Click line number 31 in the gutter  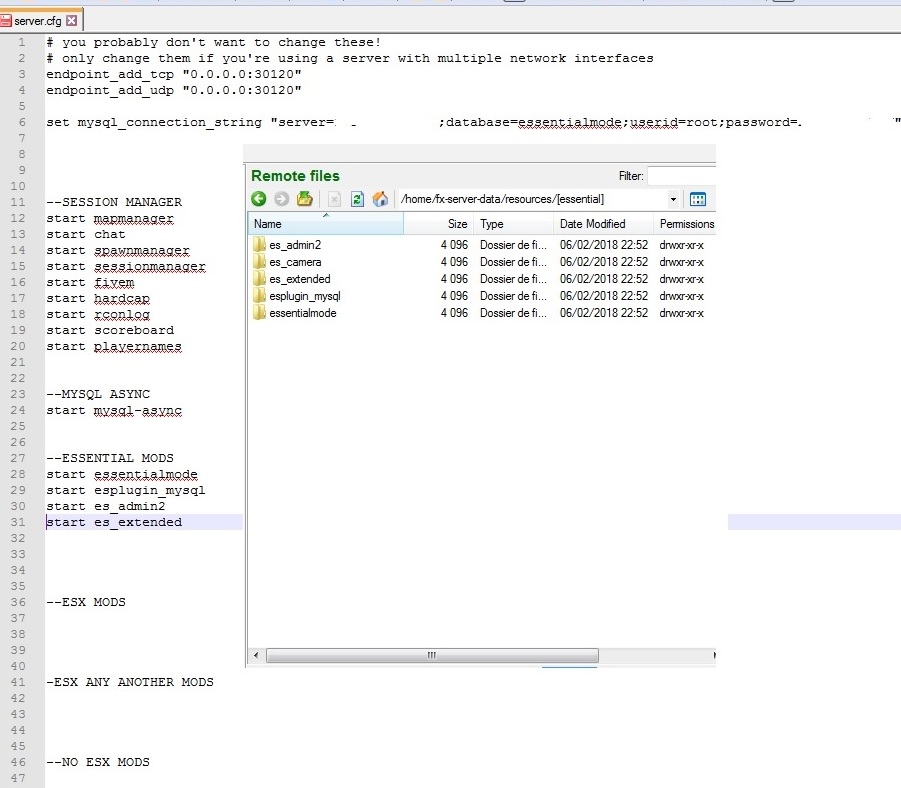[x=18, y=522]
